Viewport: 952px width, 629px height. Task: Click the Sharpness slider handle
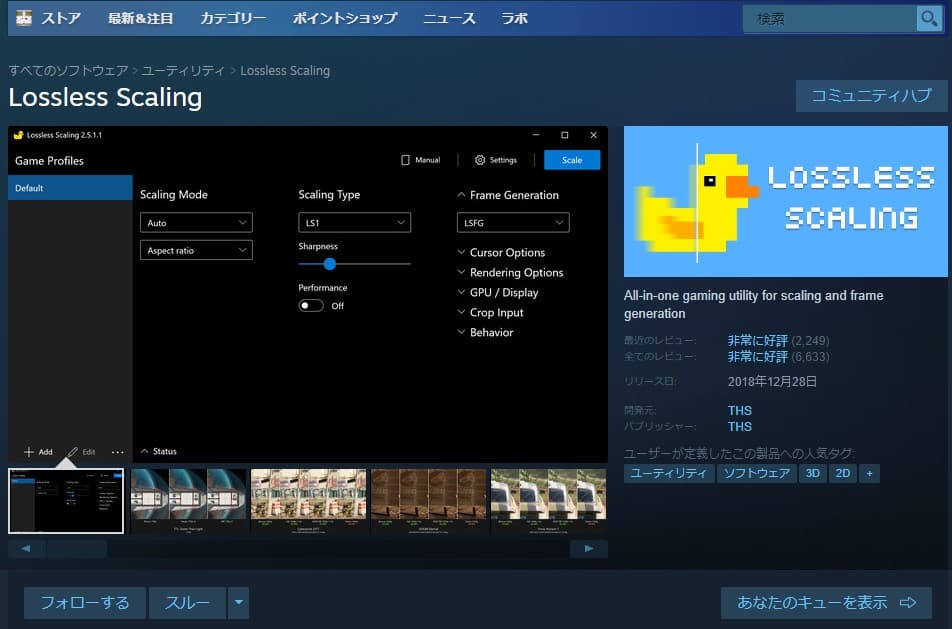pos(330,264)
